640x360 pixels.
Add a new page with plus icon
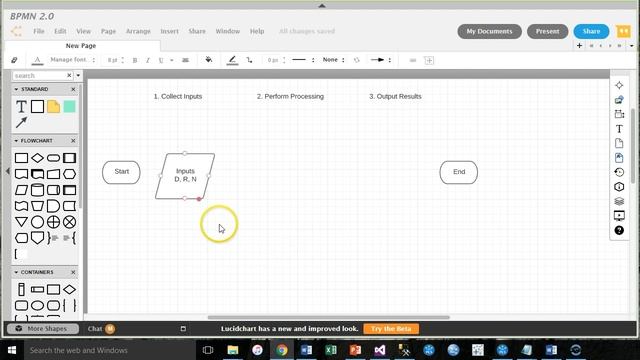click(x=579, y=45)
